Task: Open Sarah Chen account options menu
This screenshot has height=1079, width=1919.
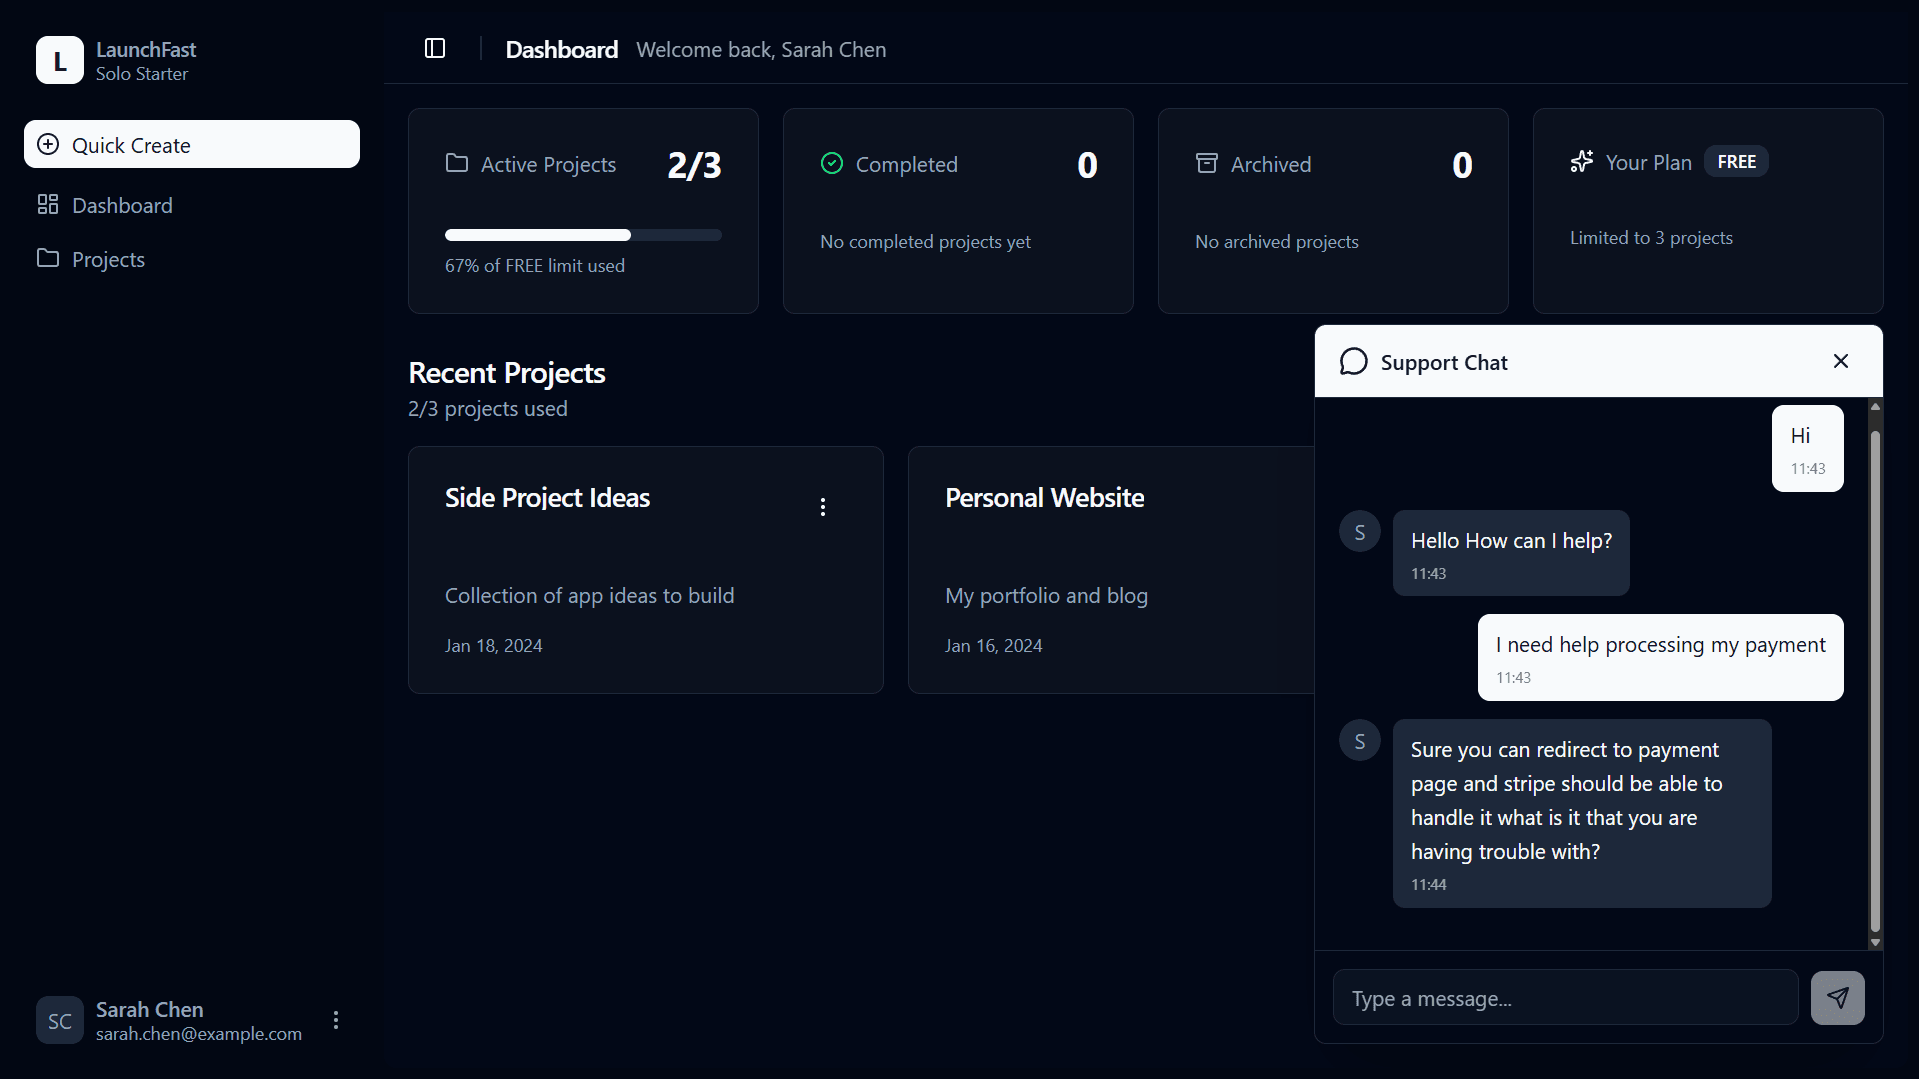Action: point(336,1020)
